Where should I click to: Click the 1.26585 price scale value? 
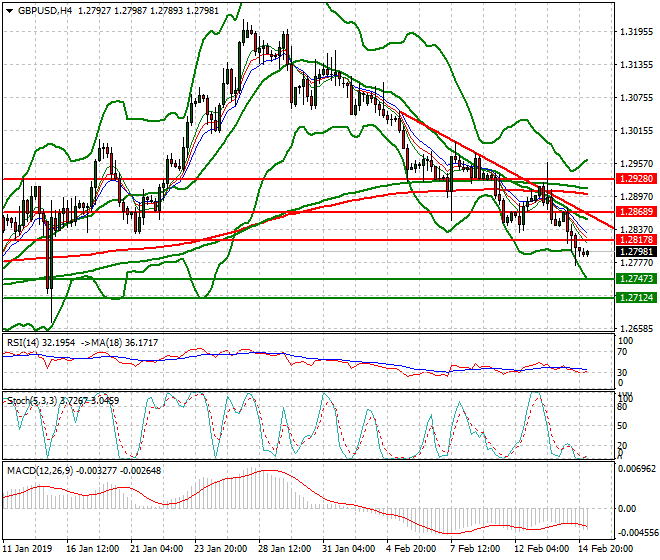coord(637,328)
